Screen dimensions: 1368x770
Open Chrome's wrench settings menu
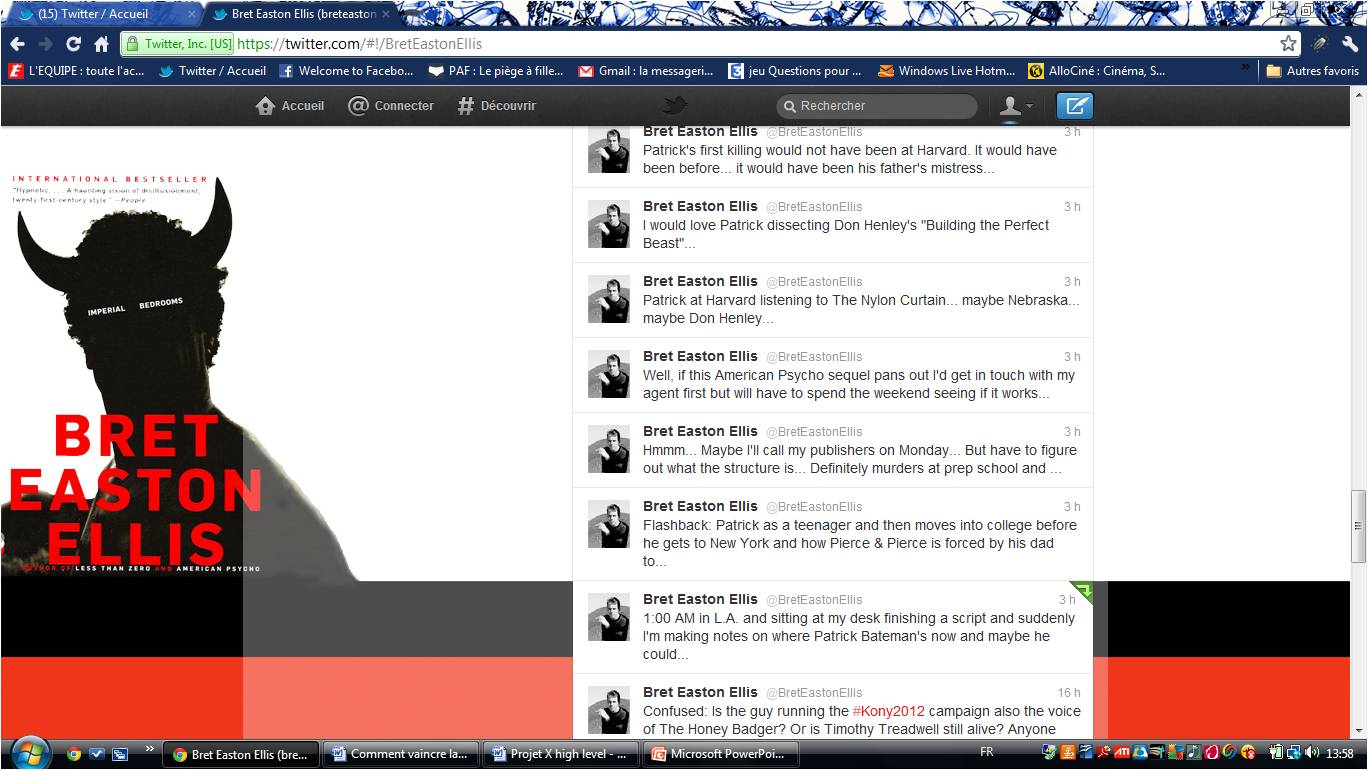click(1350, 44)
